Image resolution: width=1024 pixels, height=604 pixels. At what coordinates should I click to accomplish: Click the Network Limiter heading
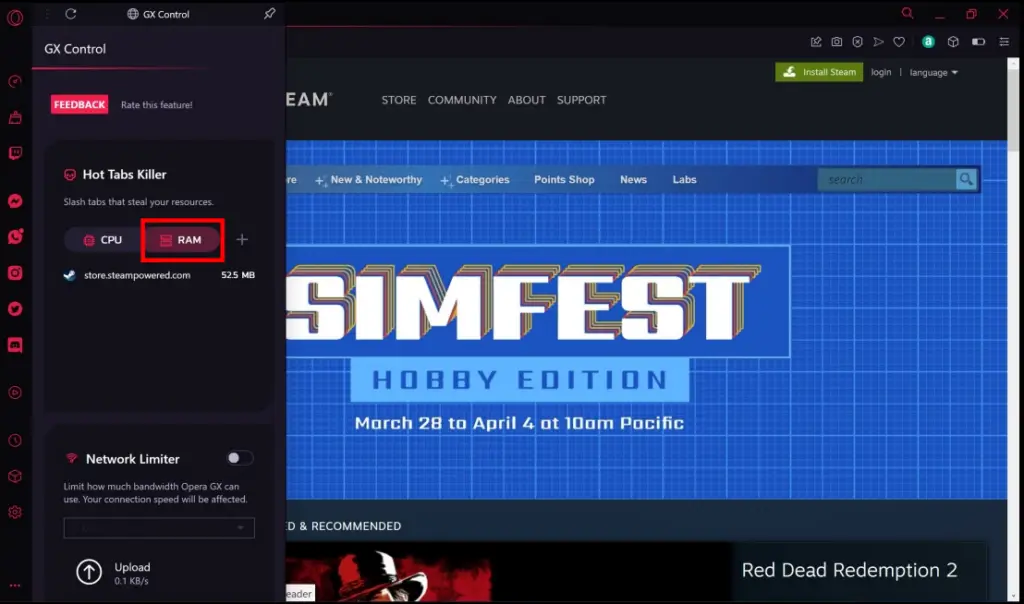[x=133, y=459]
